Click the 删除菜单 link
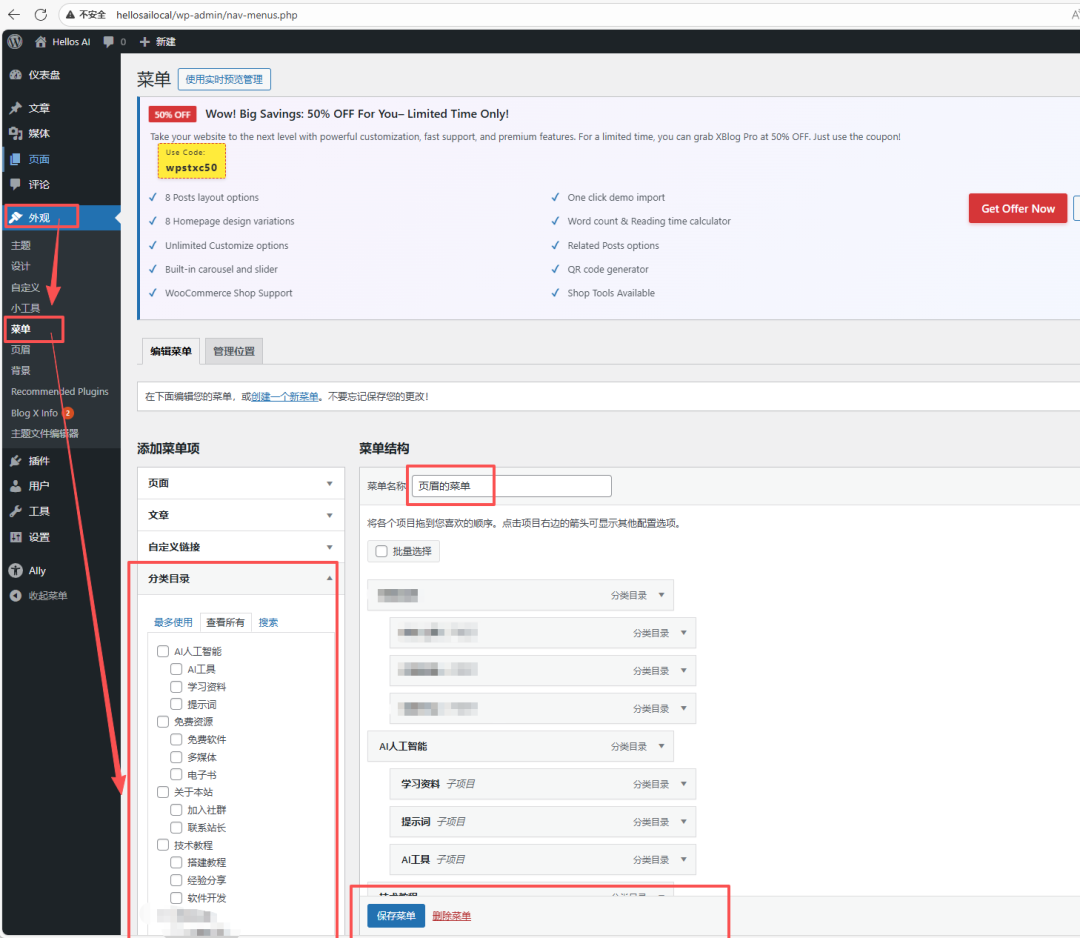The image size is (1080, 938). (451, 916)
